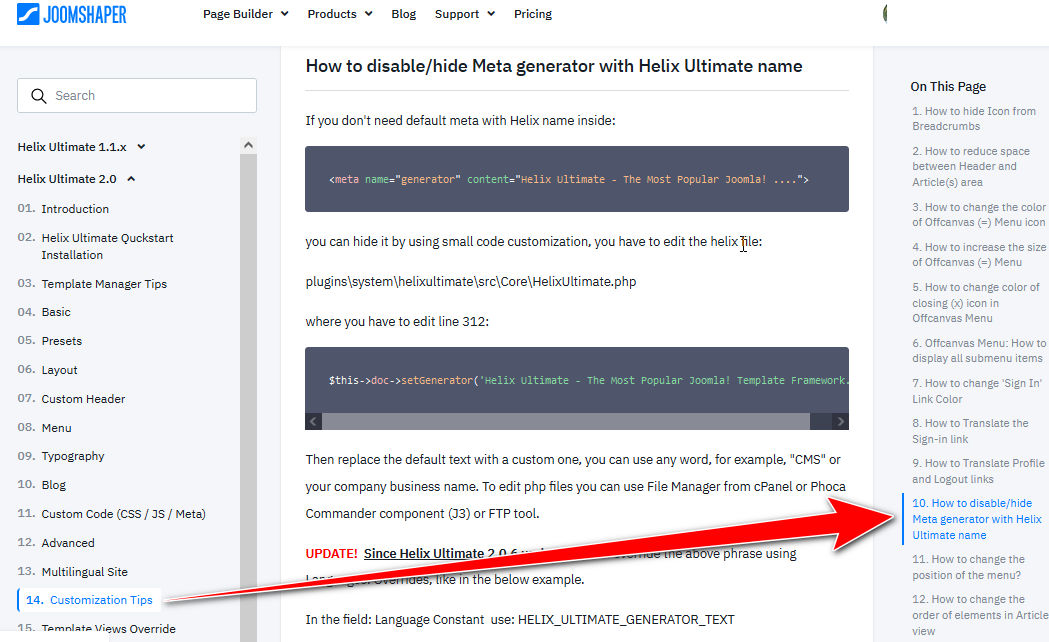Click the search magnifier icon
Image resolution: width=1049 pixels, height=642 pixels.
(39, 96)
